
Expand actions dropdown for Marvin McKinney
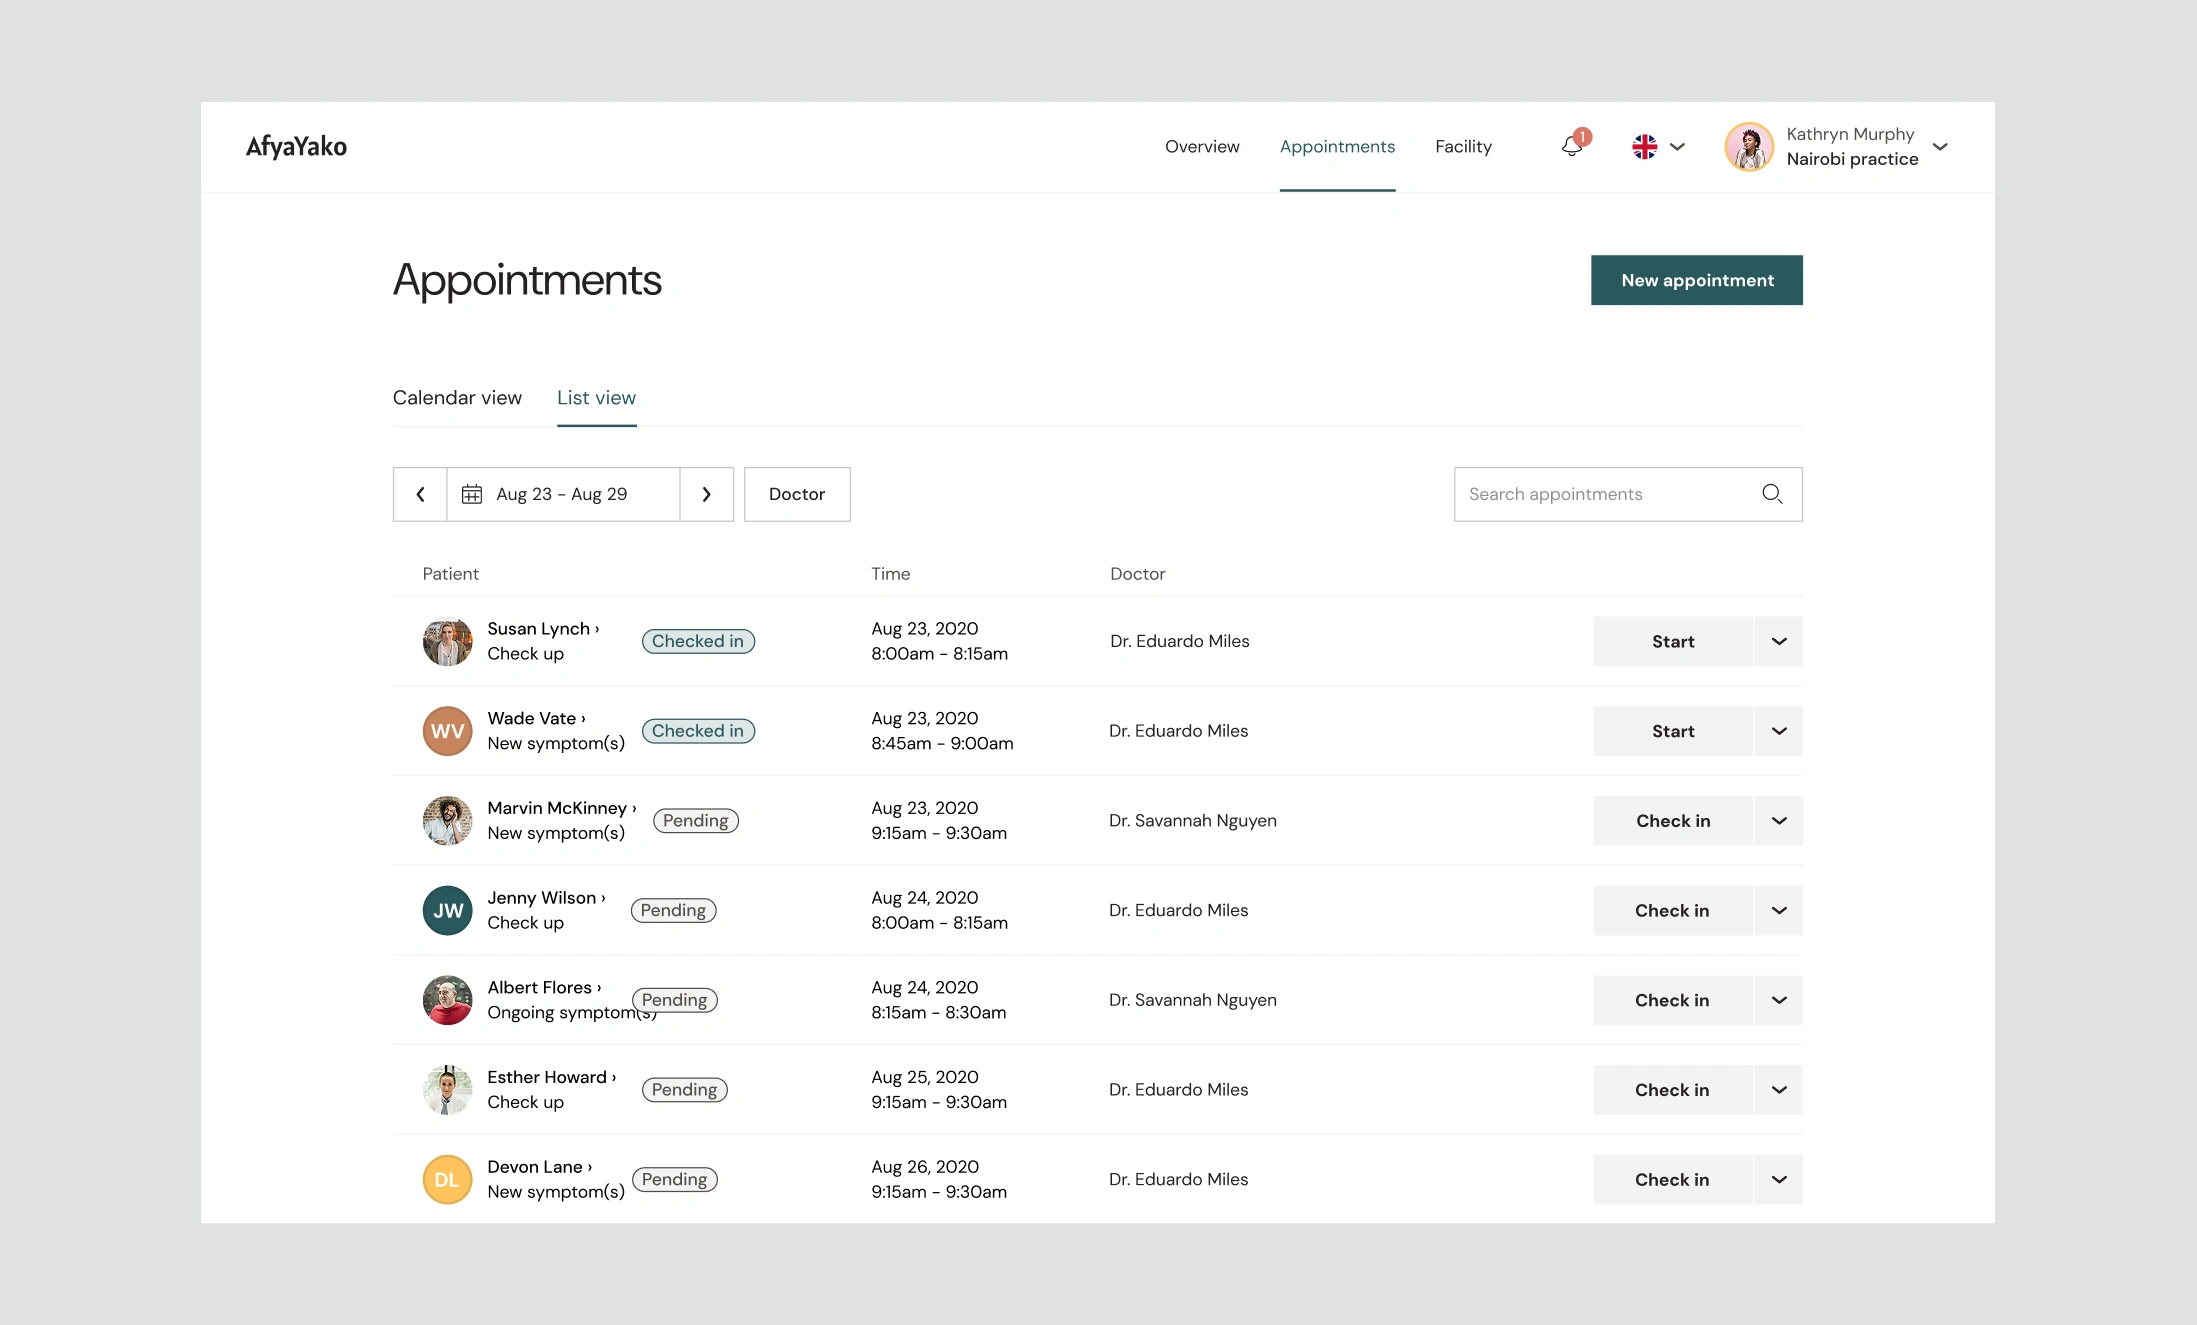click(x=1778, y=821)
